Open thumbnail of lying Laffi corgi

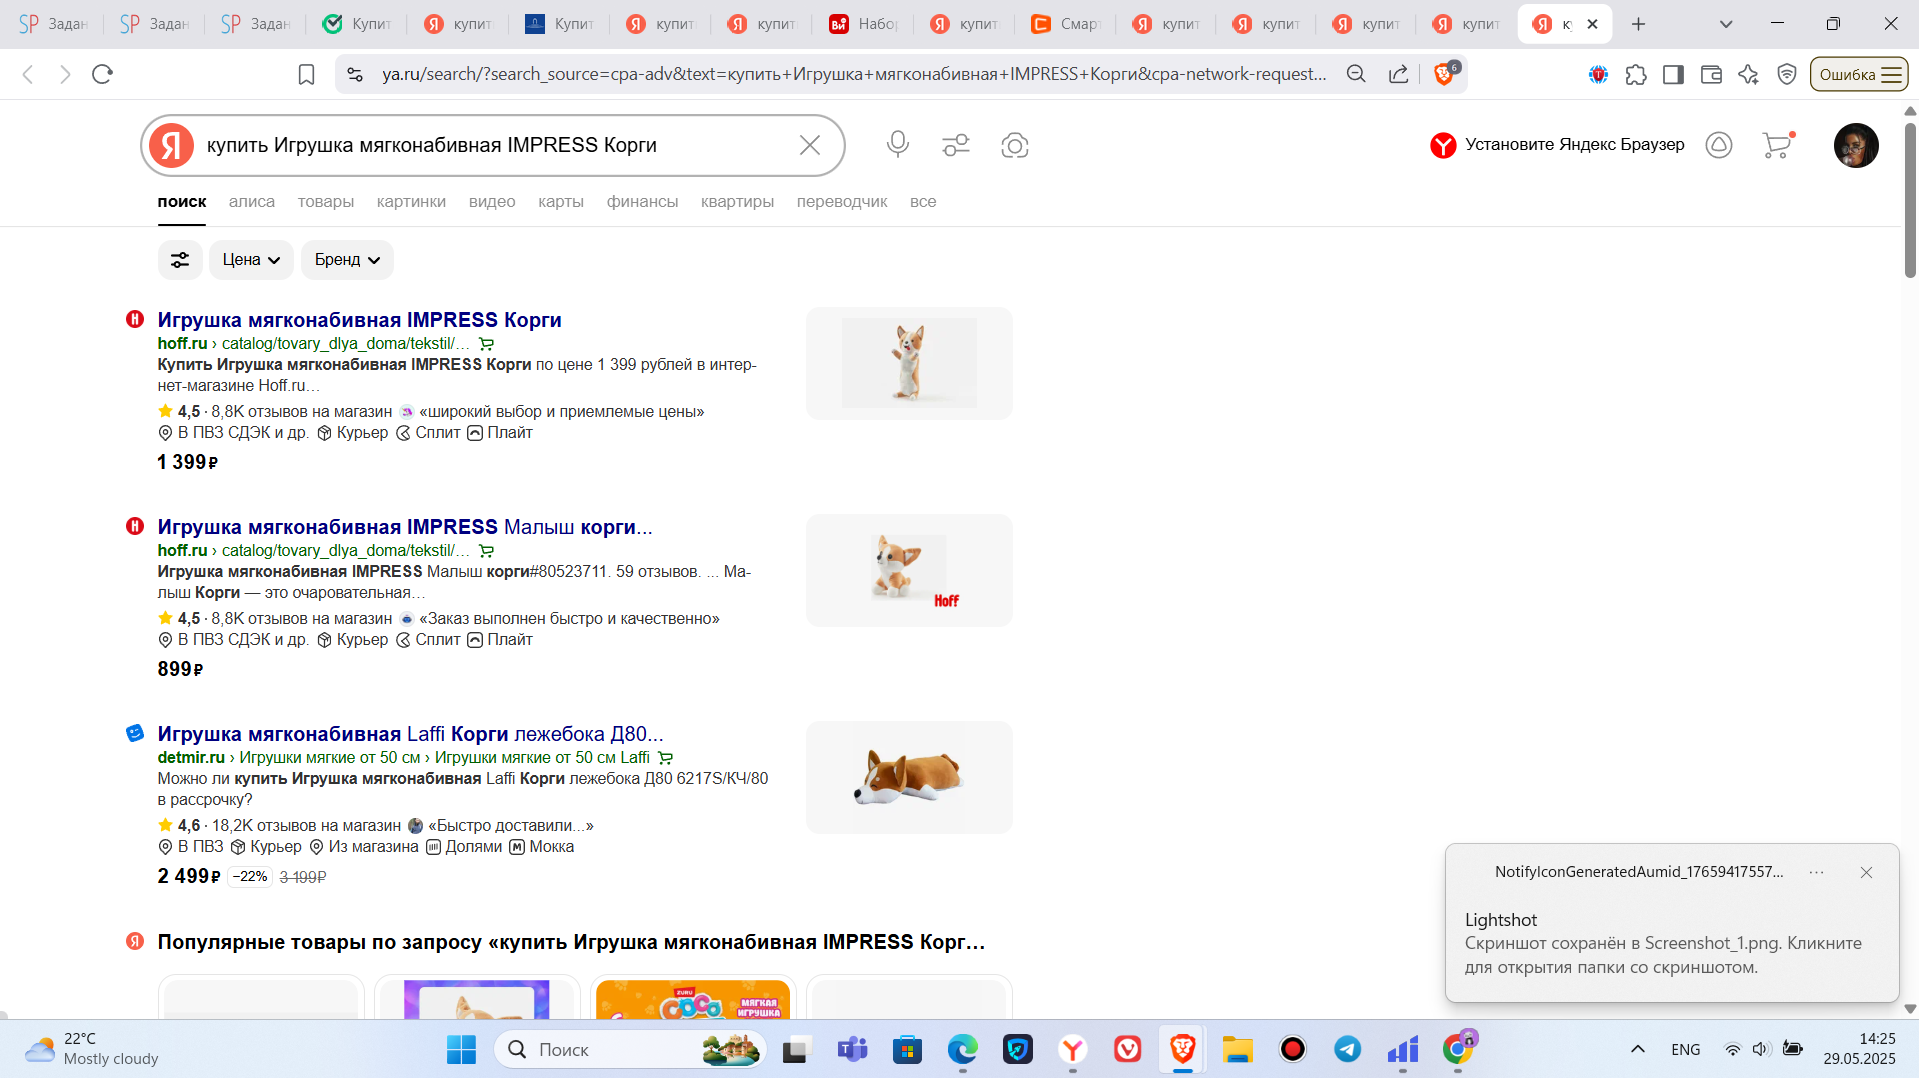(x=909, y=777)
